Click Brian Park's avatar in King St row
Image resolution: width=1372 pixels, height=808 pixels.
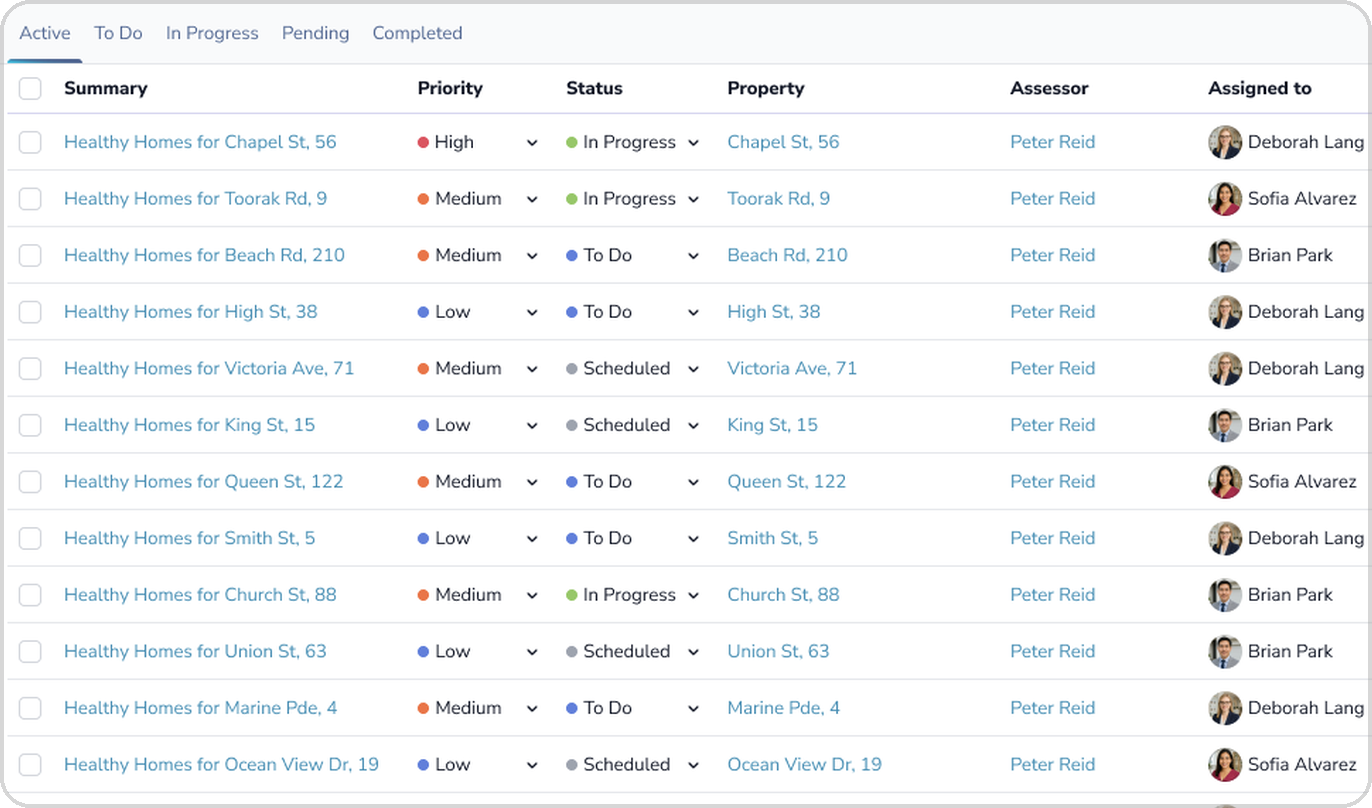tap(1225, 425)
